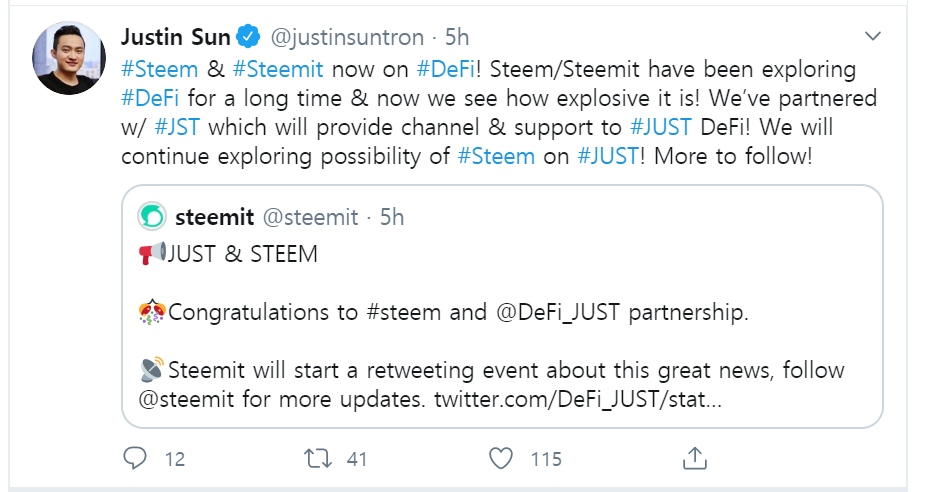Click the reply speech bubble icon
The height and width of the screenshot is (492, 925).
pos(135,459)
